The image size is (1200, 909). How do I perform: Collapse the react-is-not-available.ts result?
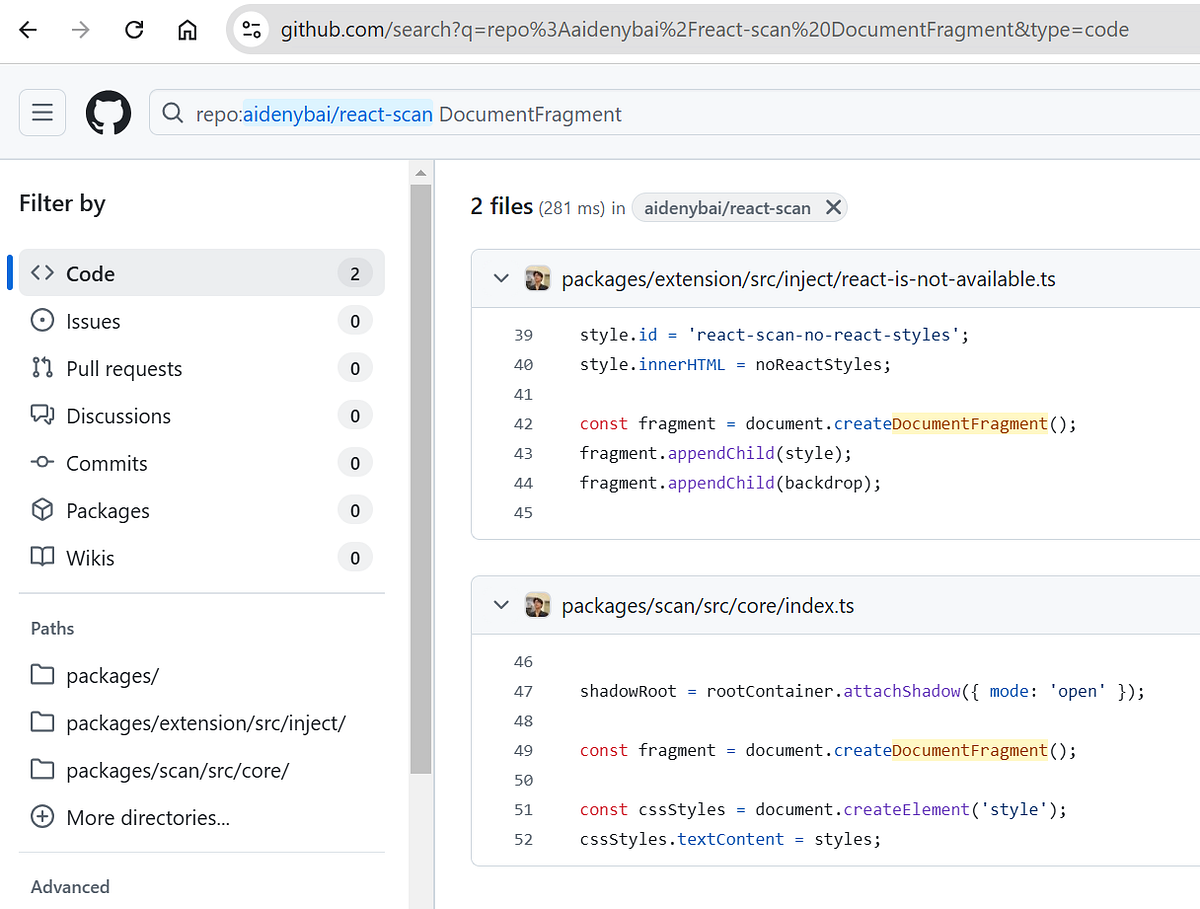click(502, 279)
